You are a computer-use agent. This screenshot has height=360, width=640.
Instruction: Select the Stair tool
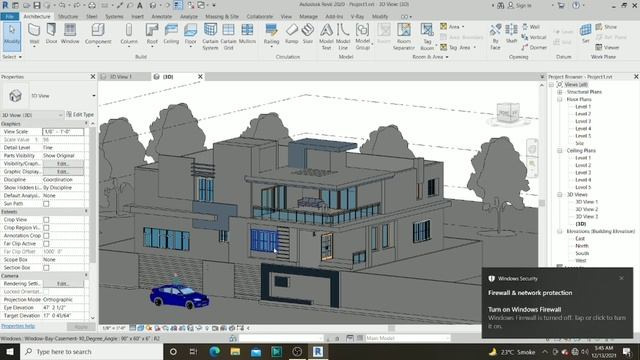click(308, 33)
